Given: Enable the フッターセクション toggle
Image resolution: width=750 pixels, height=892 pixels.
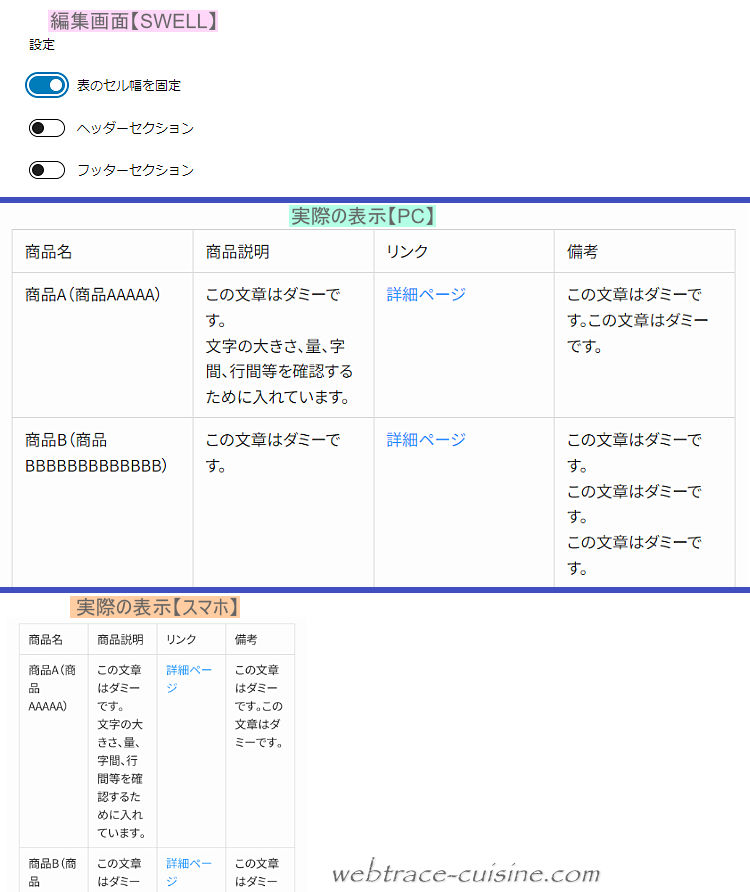Looking at the screenshot, I should click(47, 170).
